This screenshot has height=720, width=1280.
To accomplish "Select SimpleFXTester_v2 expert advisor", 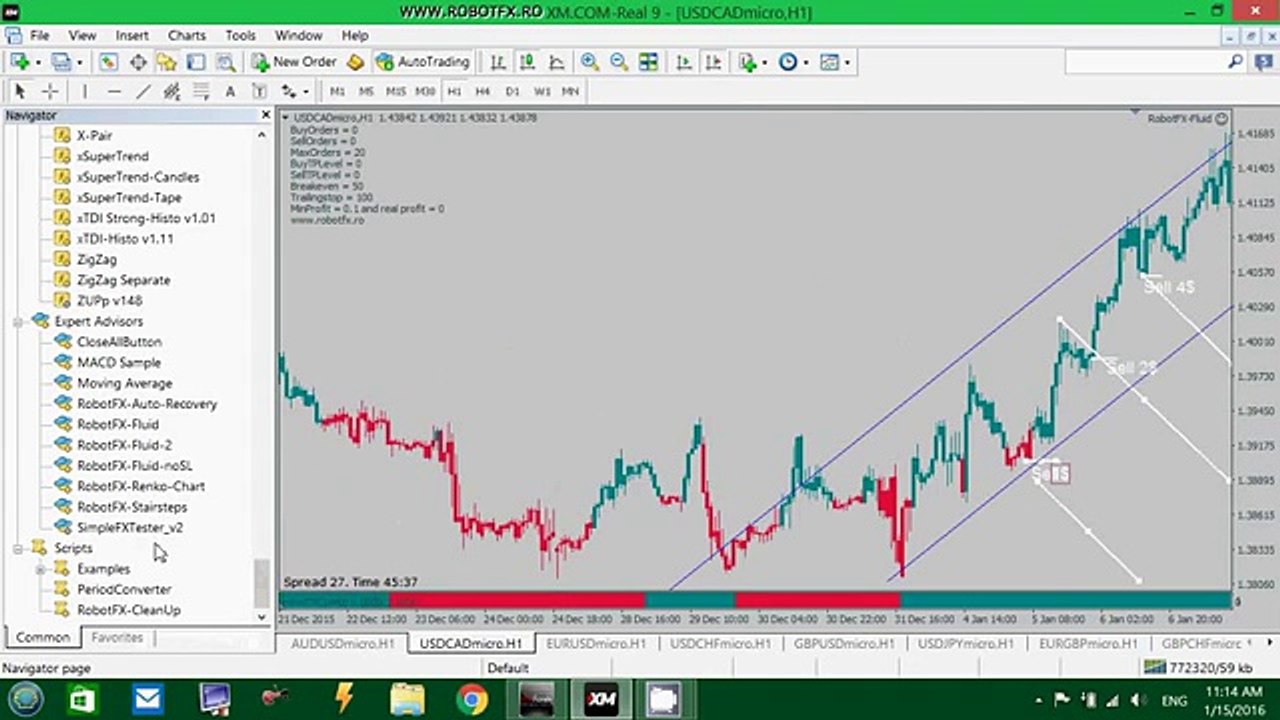I will point(130,527).
